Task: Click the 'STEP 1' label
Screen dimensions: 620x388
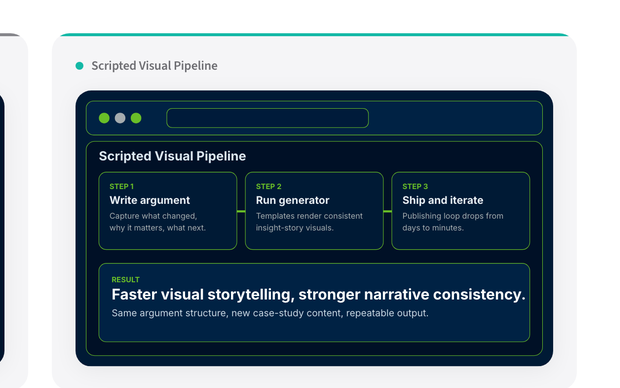Action: (122, 186)
